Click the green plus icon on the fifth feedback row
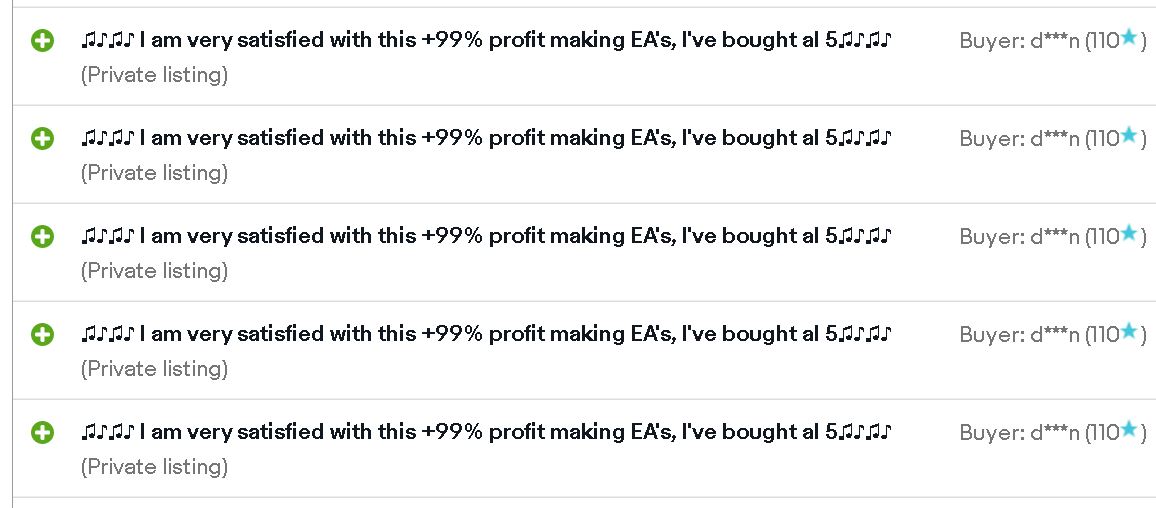The image size is (1156, 508). (42, 433)
